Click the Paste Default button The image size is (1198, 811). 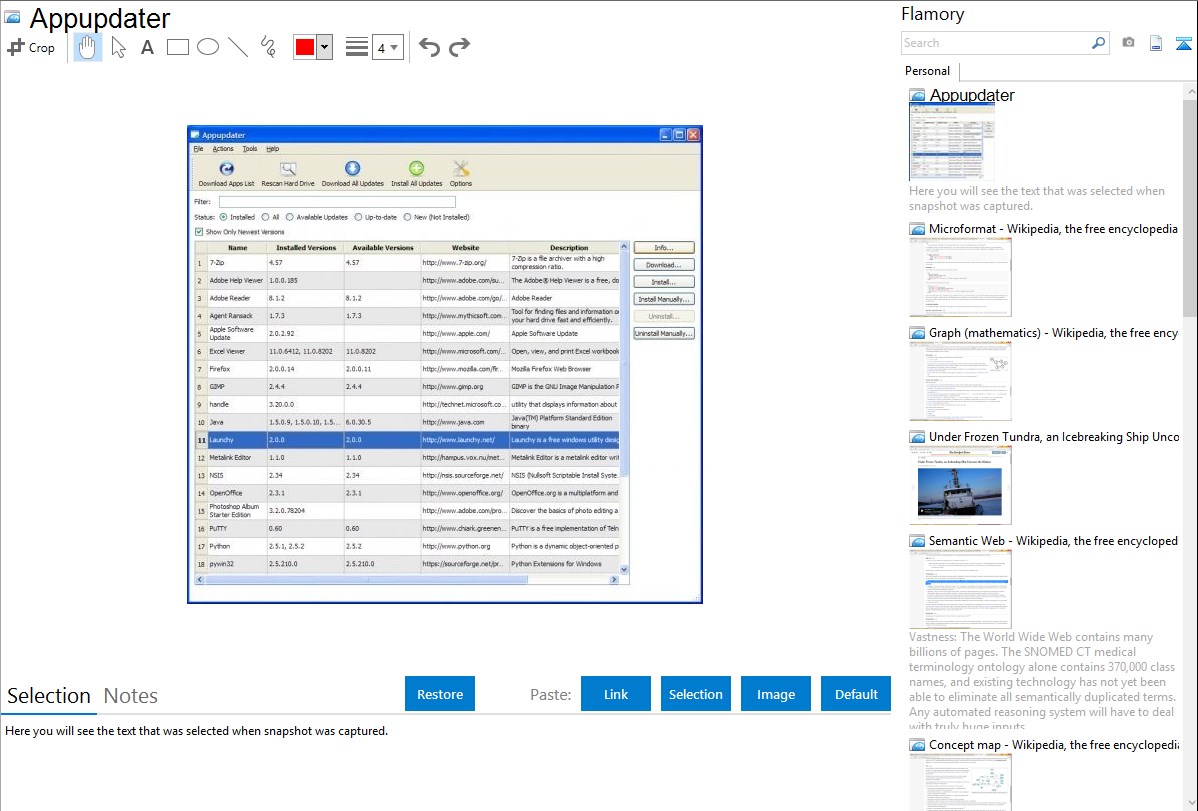pyautogui.click(x=856, y=694)
